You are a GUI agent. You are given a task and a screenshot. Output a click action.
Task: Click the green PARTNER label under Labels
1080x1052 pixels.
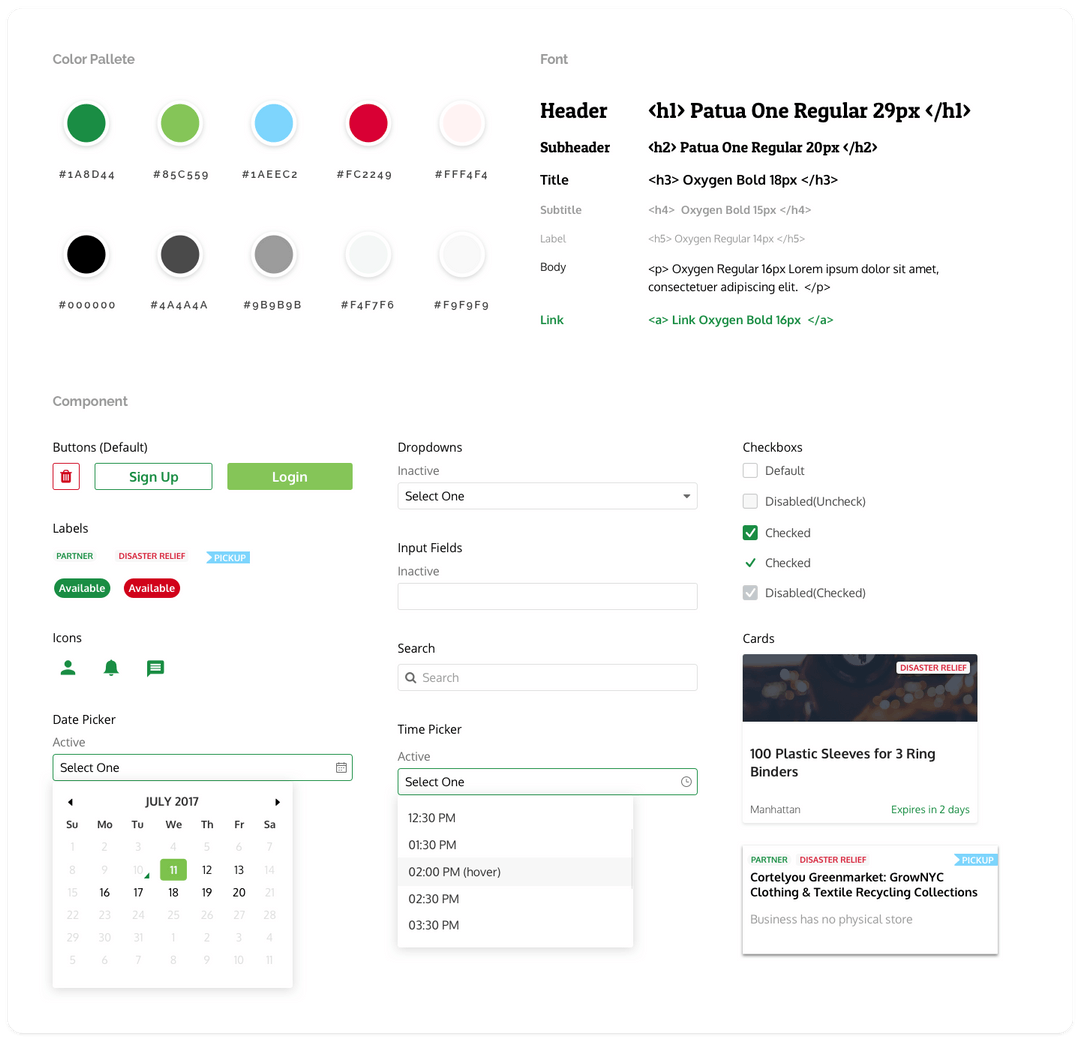74,556
